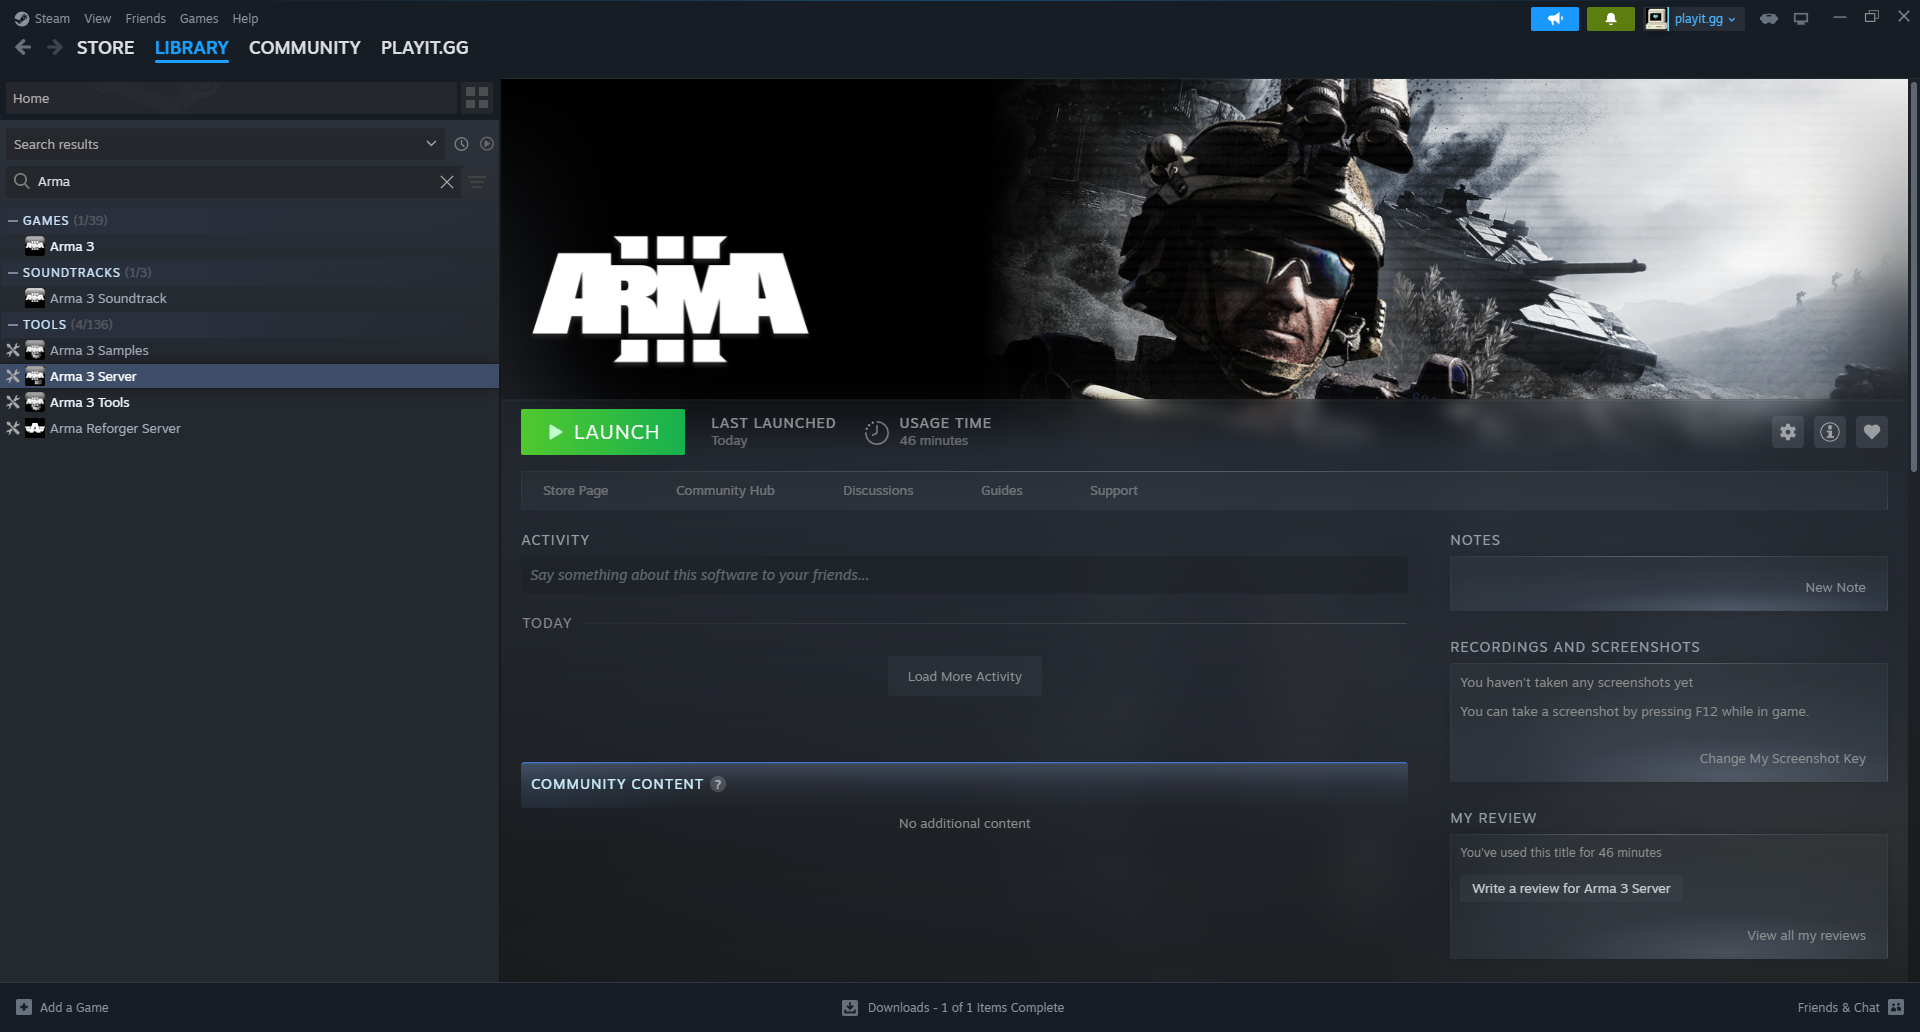1920x1032 pixels.
Task: Open advanced search filter options
Action: tap(477, 182)
